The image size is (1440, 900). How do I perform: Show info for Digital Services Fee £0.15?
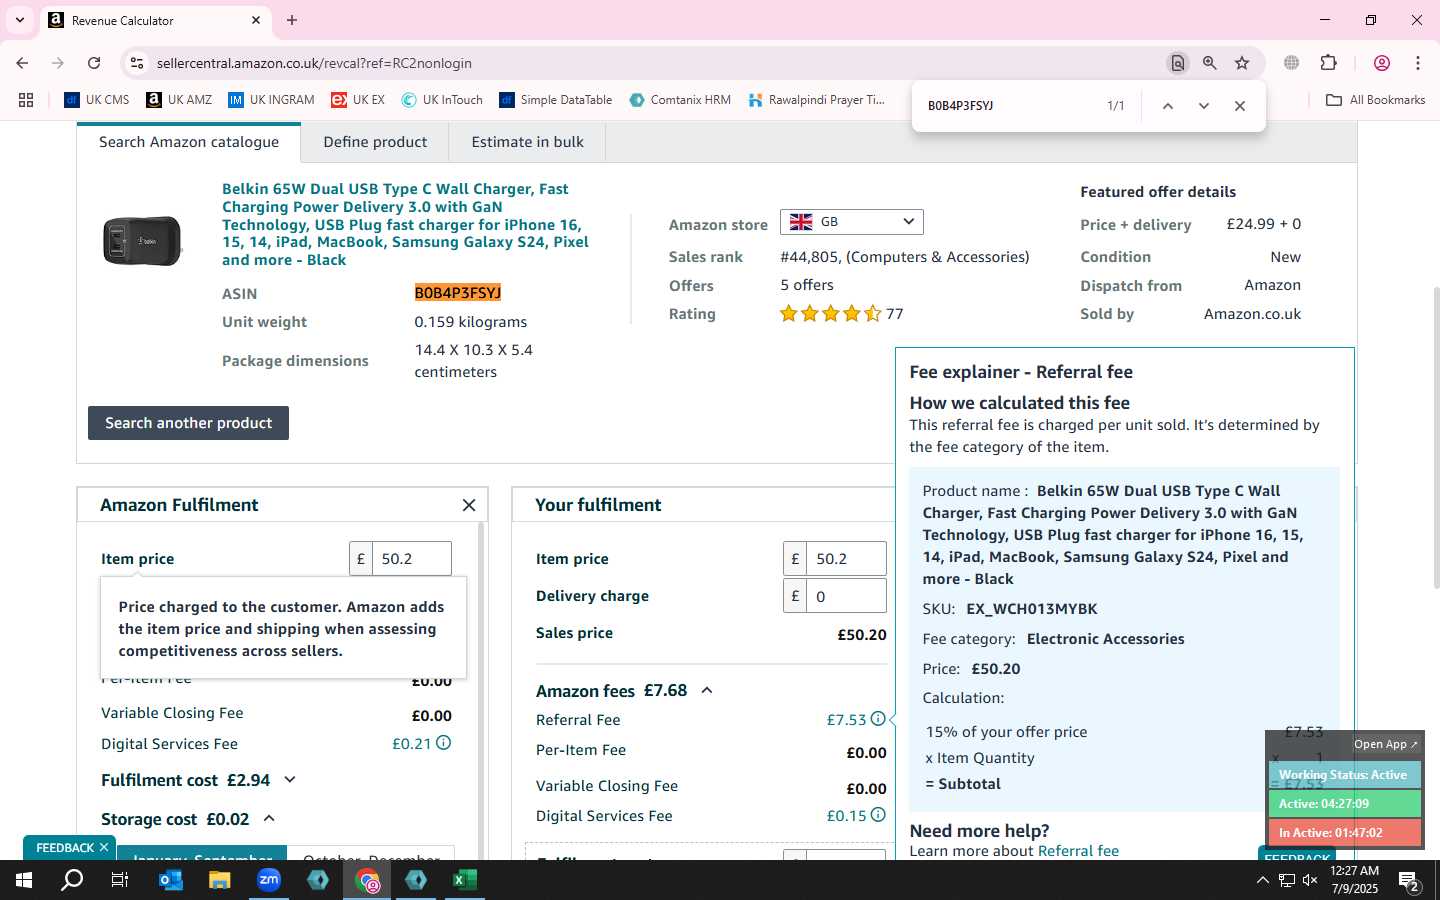[877, 815]
